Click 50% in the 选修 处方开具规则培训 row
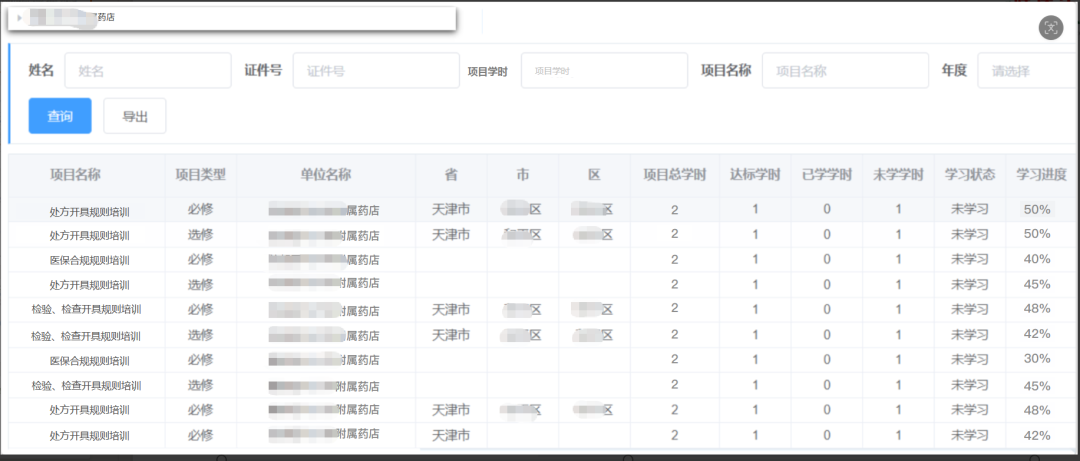This screenshot has height=461, width=1080. tap(1037, 234)
